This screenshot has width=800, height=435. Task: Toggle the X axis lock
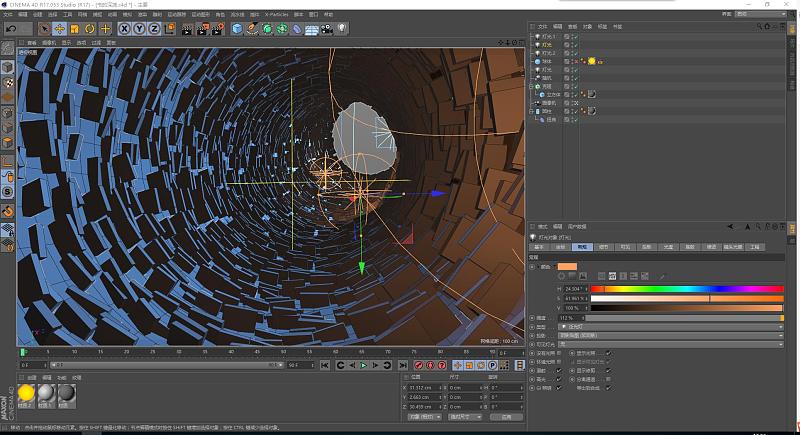[x=125, y=29]
